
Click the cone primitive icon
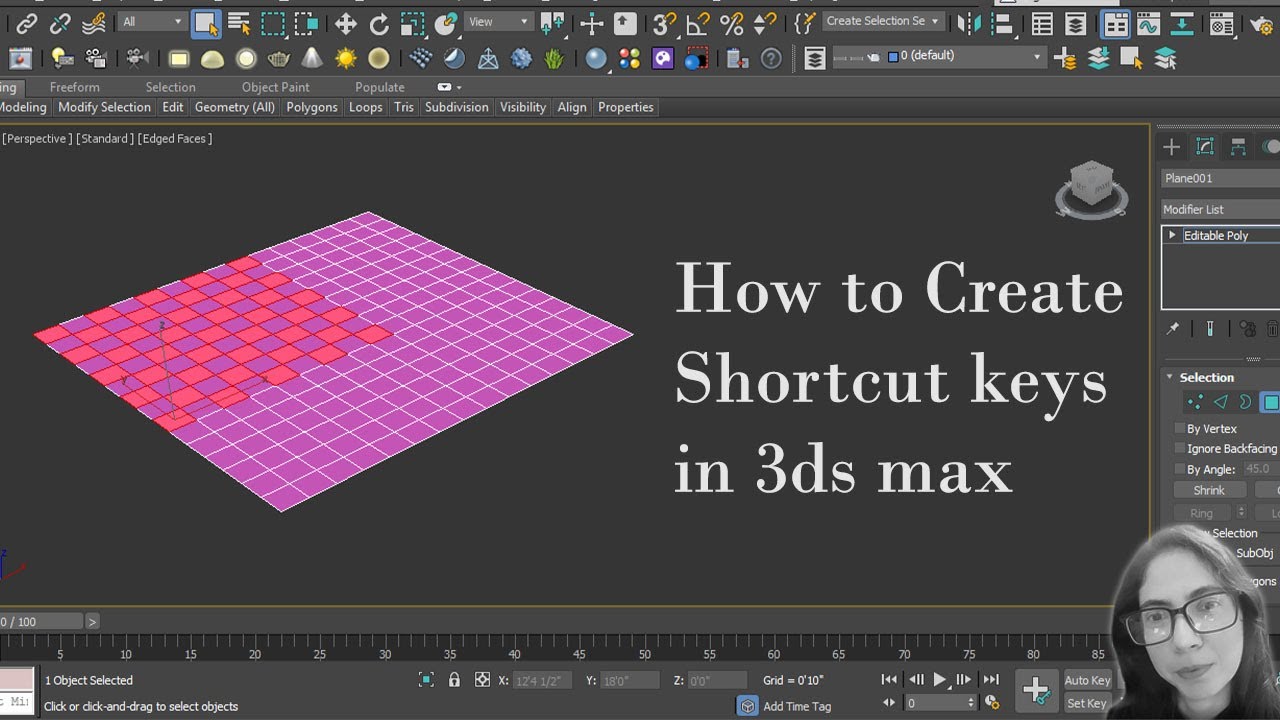[312, 59]
